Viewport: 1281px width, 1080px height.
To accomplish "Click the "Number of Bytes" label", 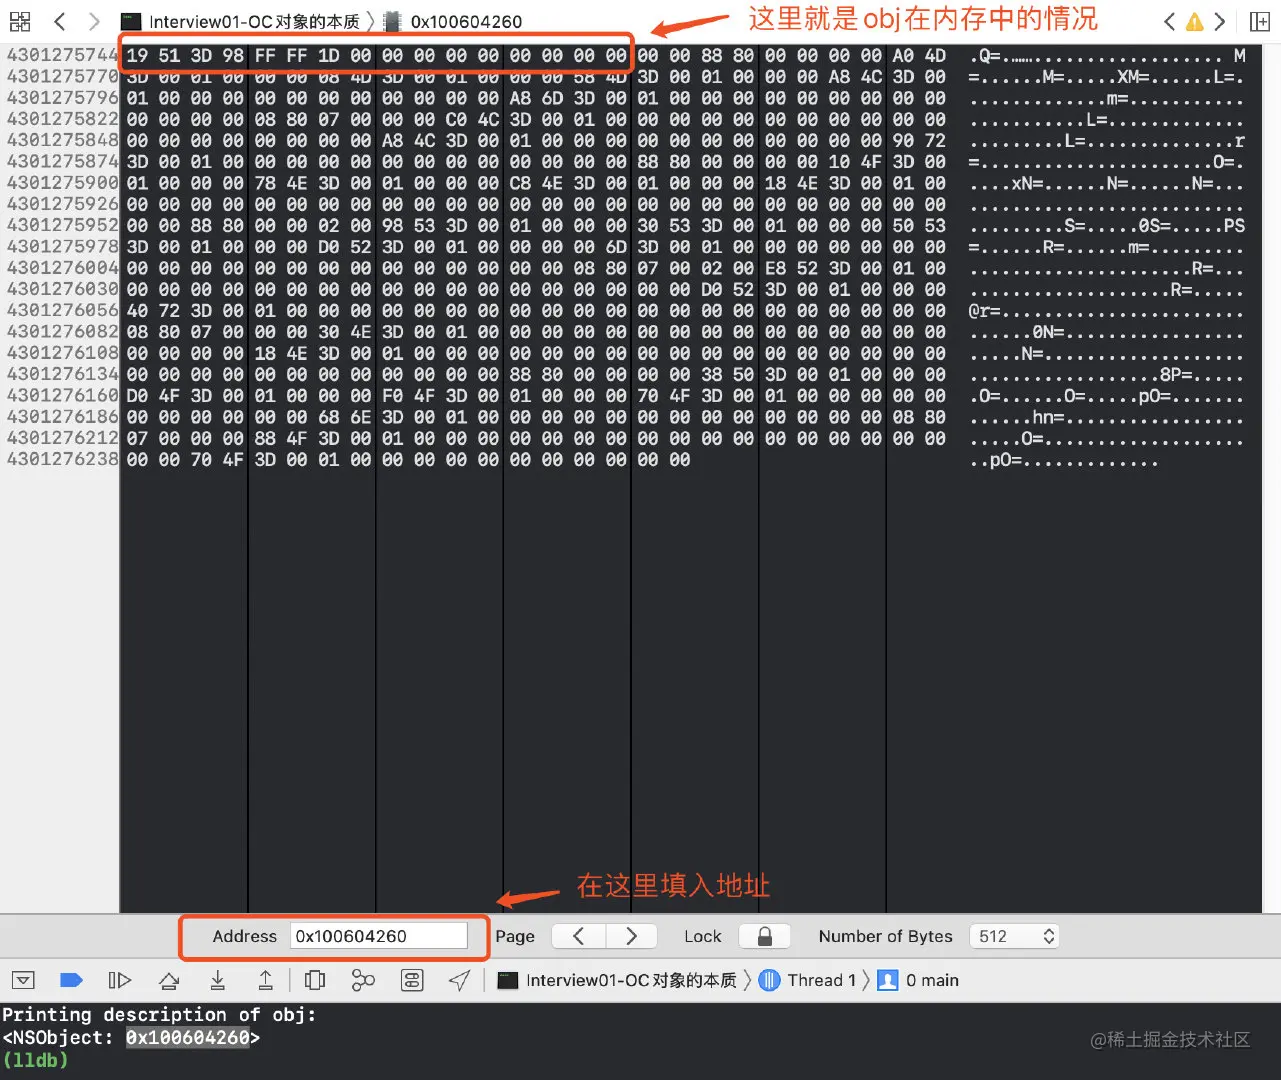I will point(885,936).
